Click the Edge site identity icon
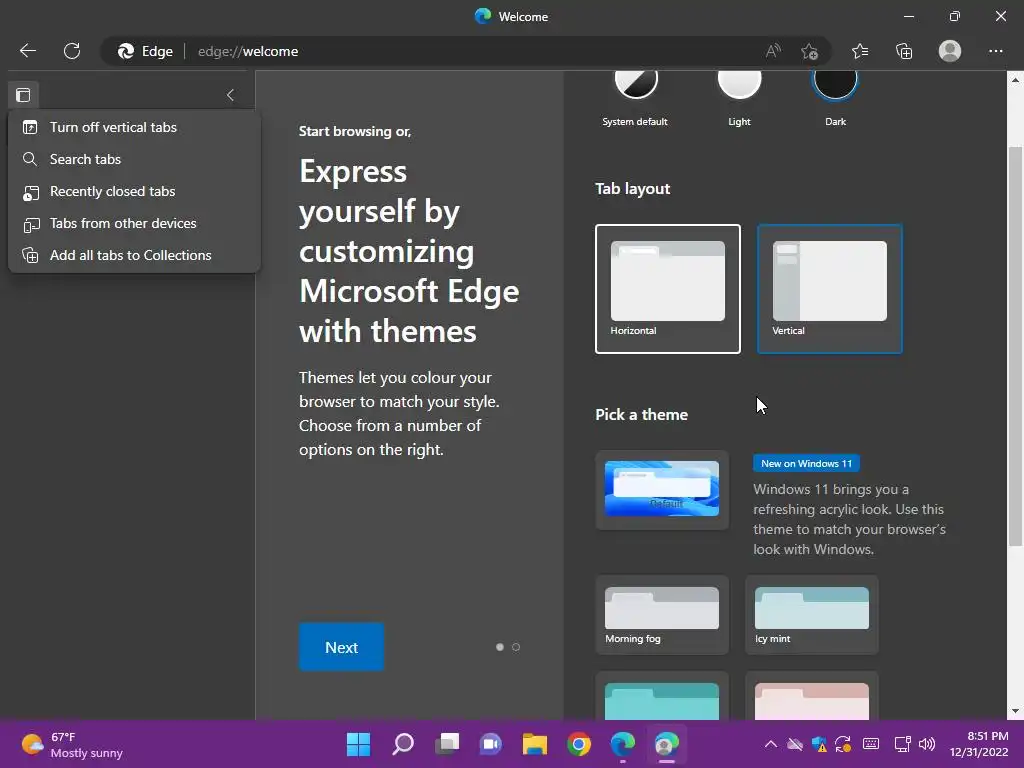The width and height of the screenshot is (1024, 768). 145,51
